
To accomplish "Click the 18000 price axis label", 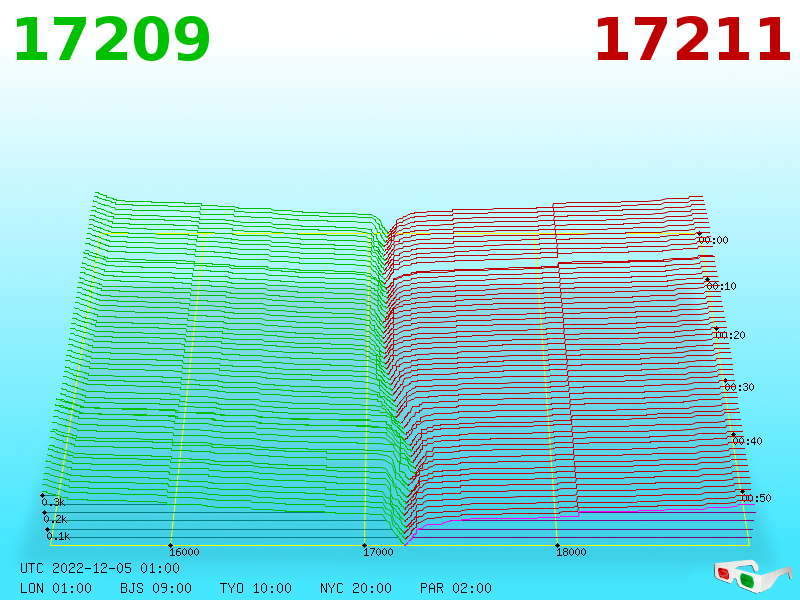I will point(571,552).
